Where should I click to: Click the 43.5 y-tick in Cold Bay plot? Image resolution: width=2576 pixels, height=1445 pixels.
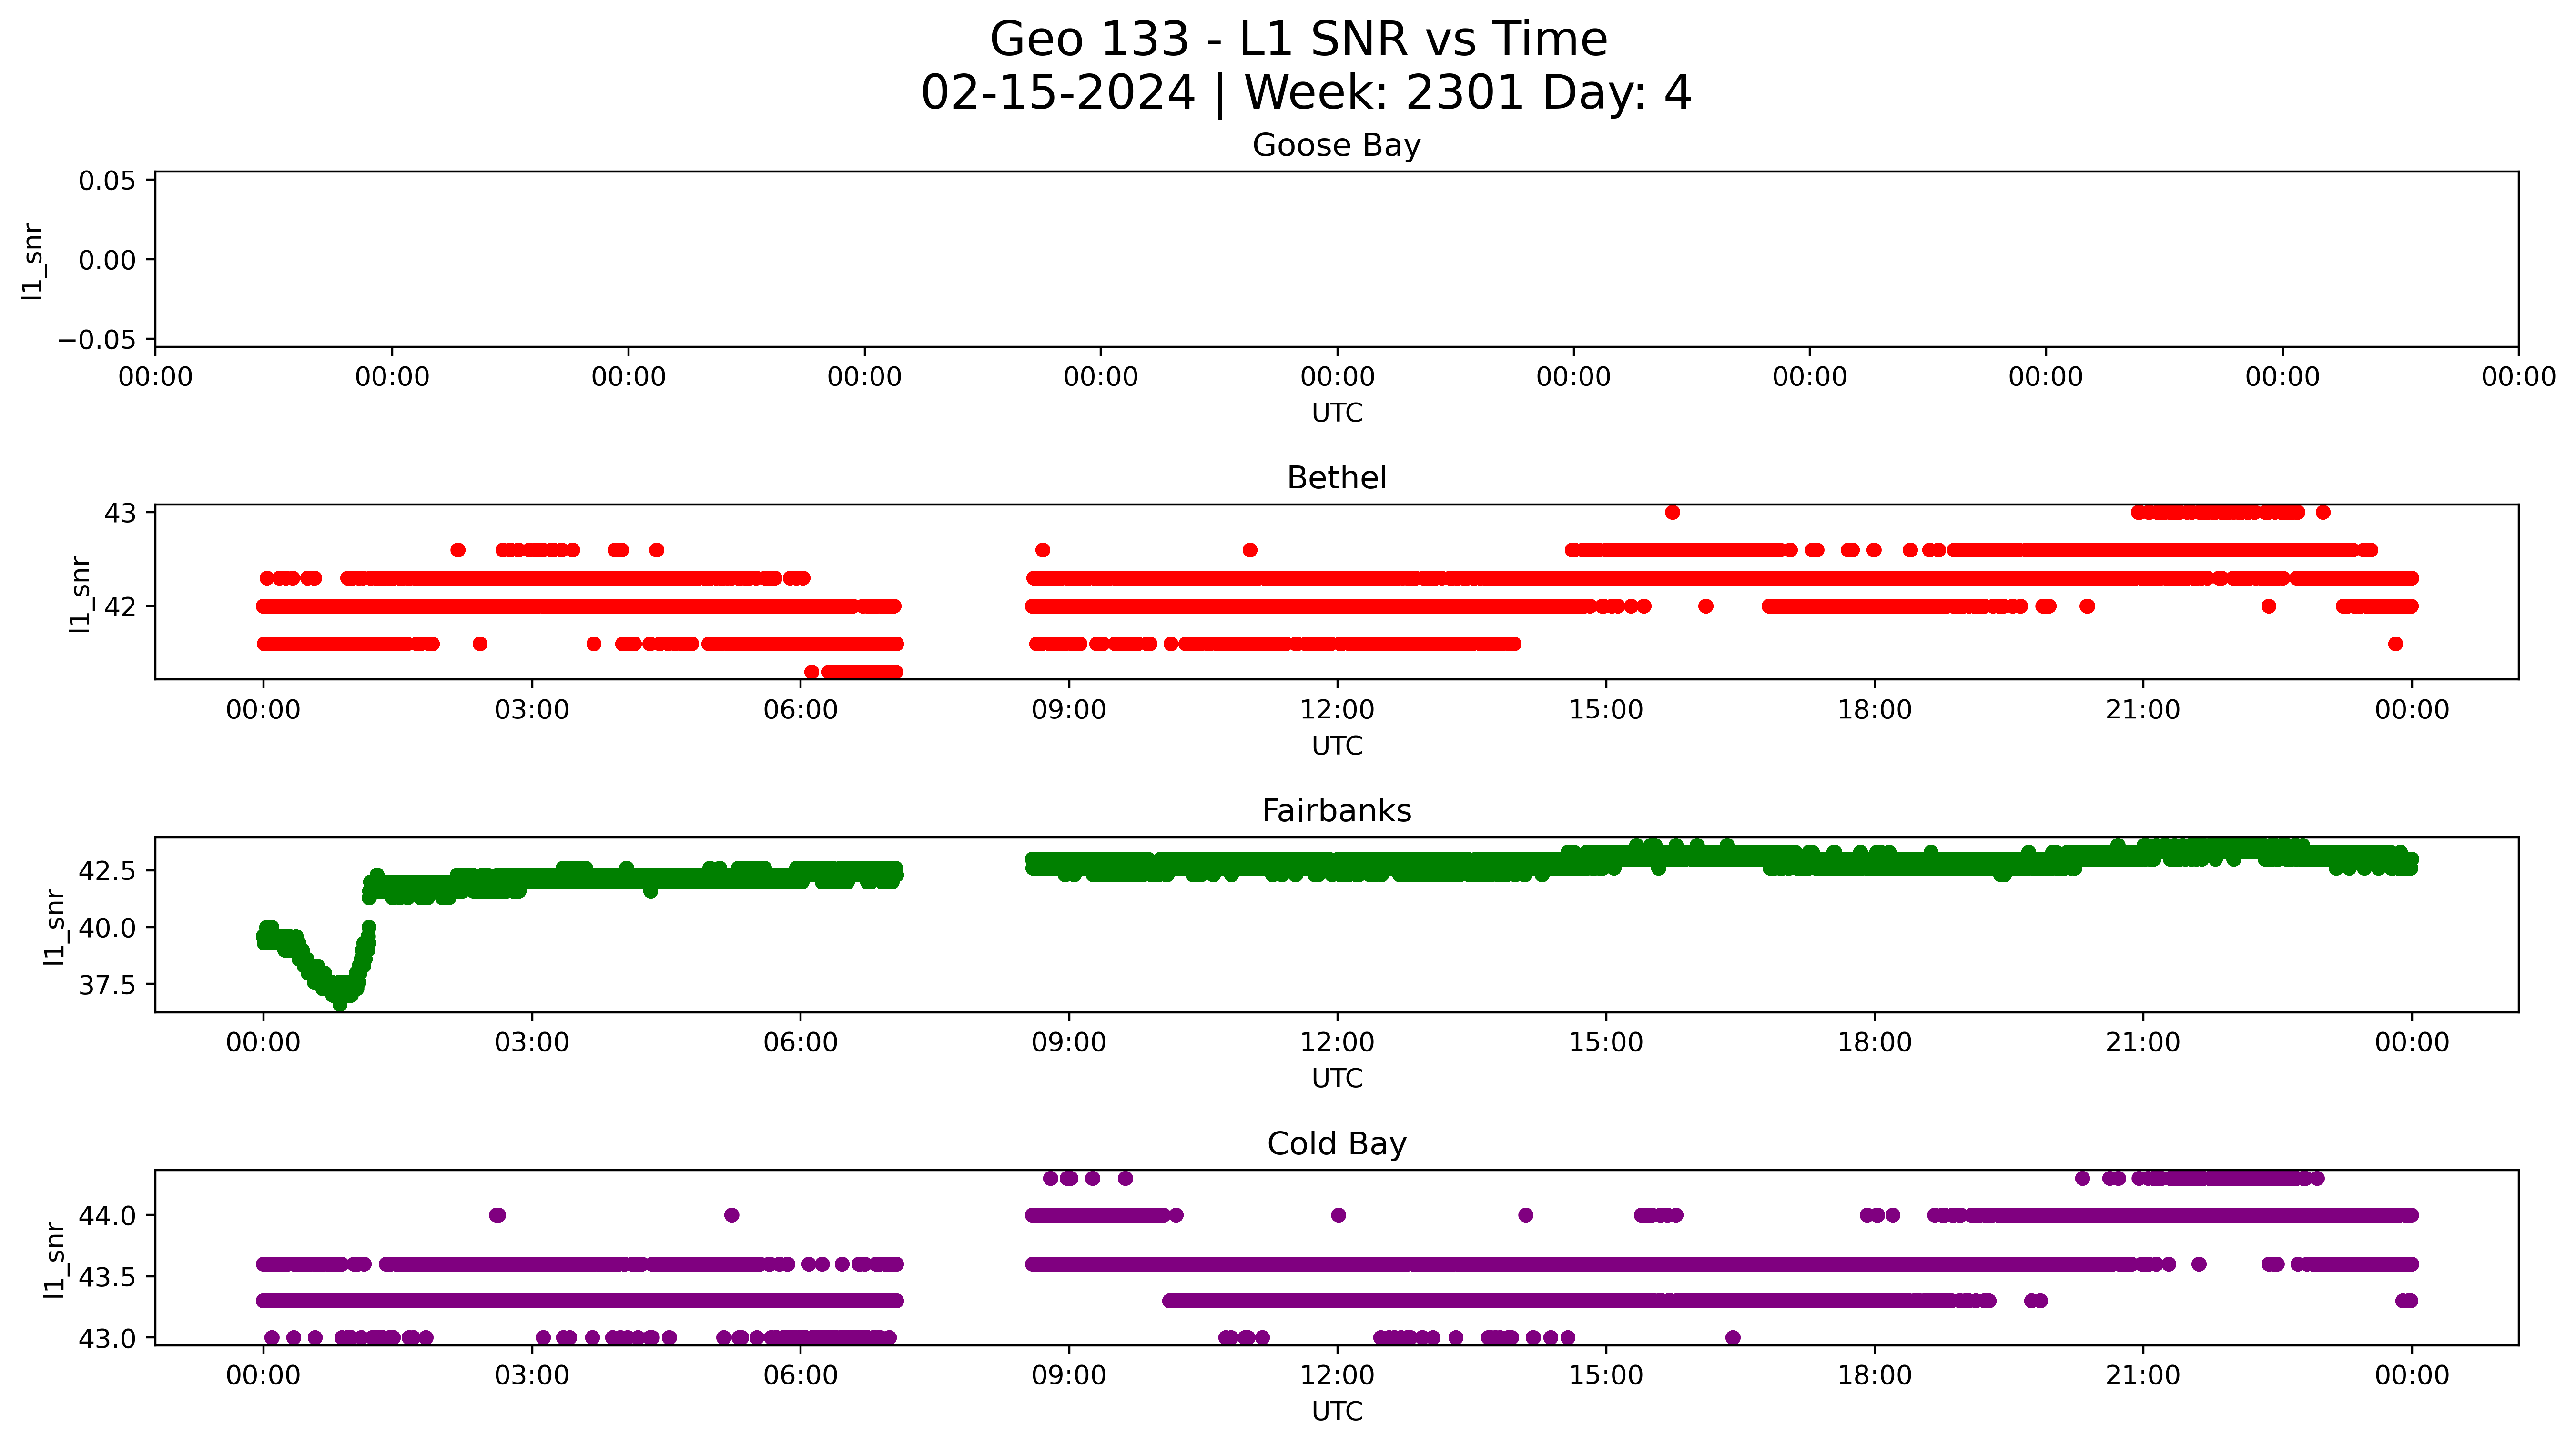[x=107, y=1277]
